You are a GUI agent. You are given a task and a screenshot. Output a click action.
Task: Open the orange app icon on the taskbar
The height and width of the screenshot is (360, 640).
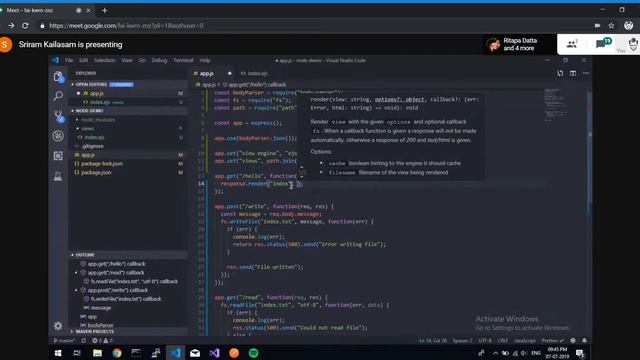[234, 353]
